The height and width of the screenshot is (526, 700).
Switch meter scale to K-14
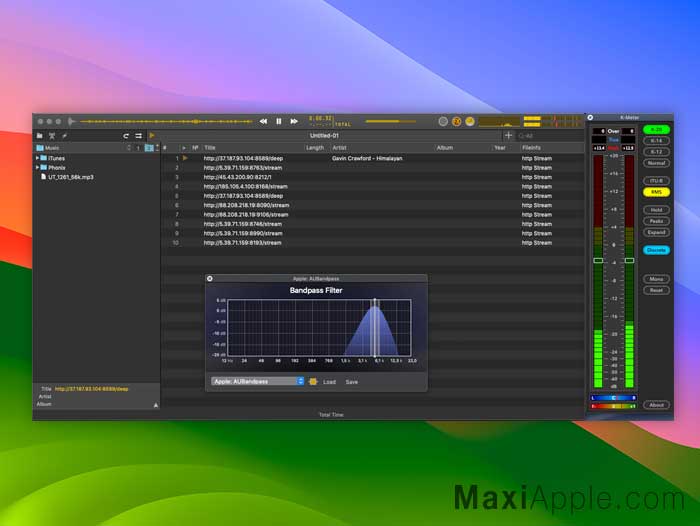point(656,141)
